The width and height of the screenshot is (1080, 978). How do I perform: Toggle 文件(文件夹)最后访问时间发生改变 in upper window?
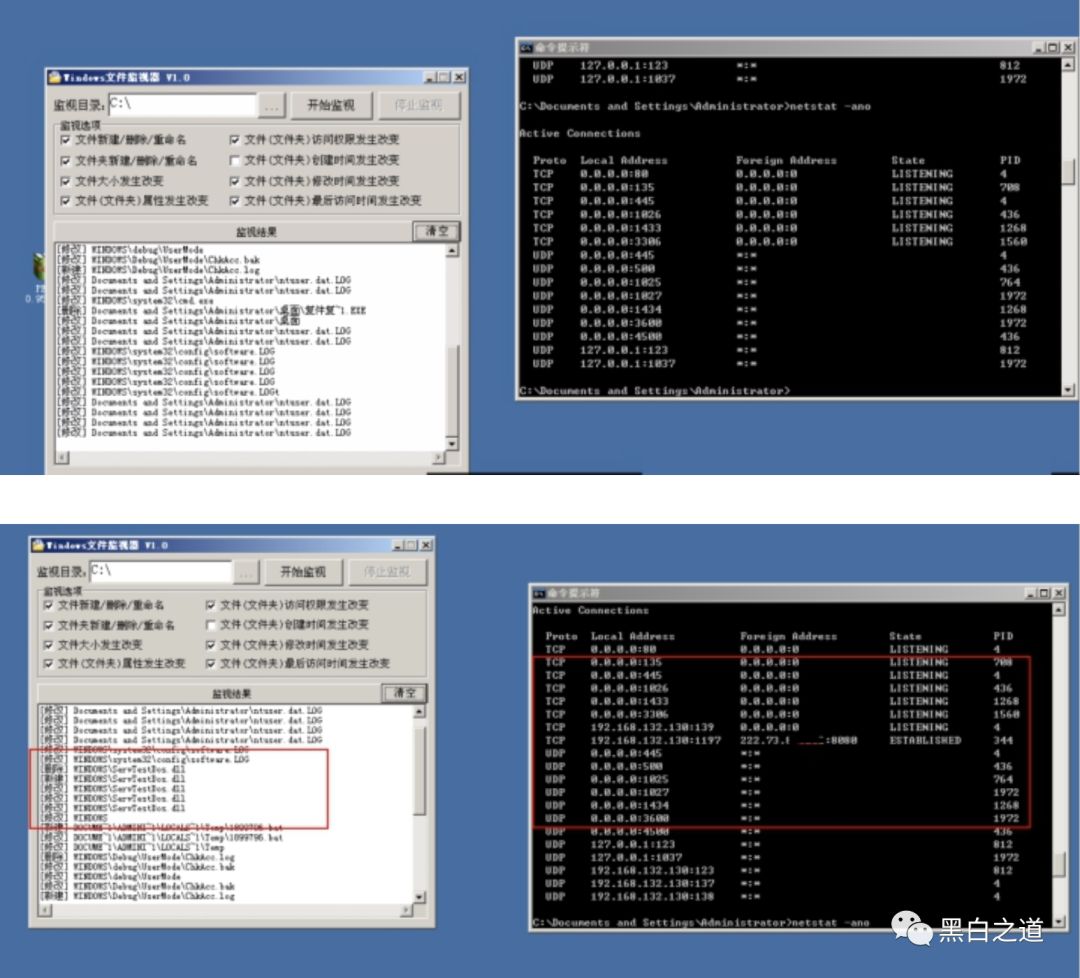(235, 200)
